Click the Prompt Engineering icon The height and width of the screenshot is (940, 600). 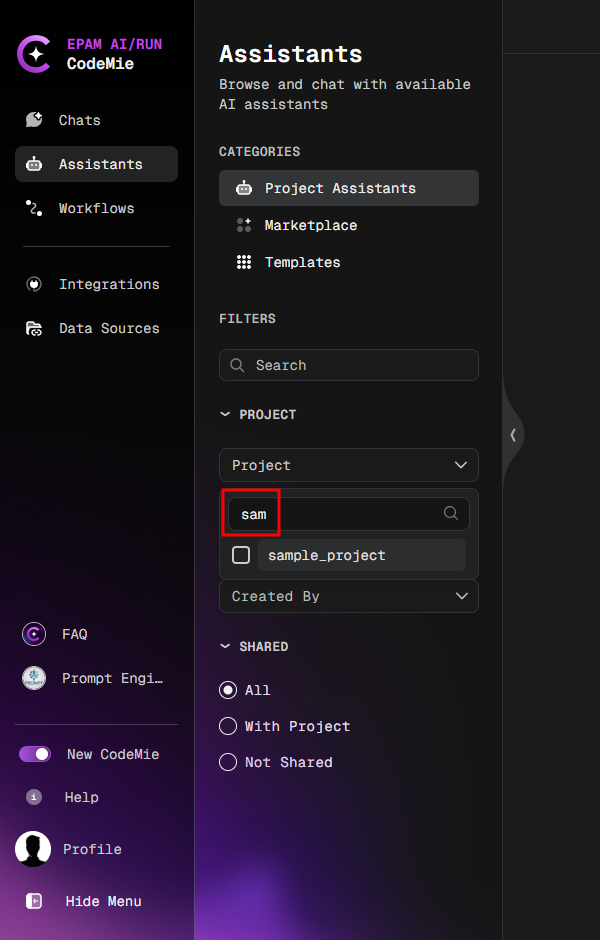pos(32,678)
